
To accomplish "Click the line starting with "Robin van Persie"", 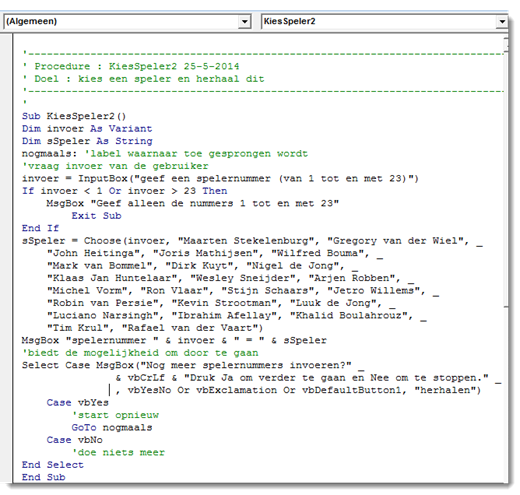I will point(221,303).
